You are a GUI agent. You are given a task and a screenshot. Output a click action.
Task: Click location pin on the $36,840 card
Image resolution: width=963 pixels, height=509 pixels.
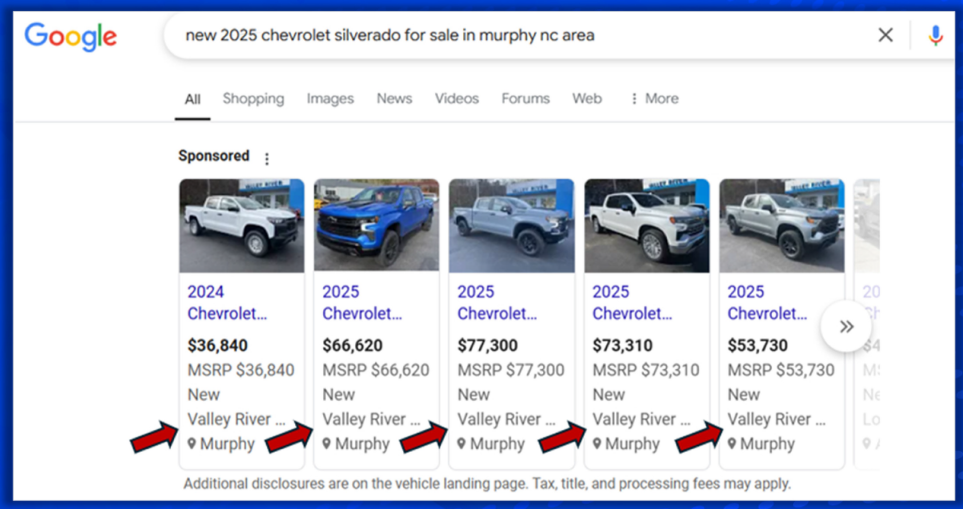point(192,443)
